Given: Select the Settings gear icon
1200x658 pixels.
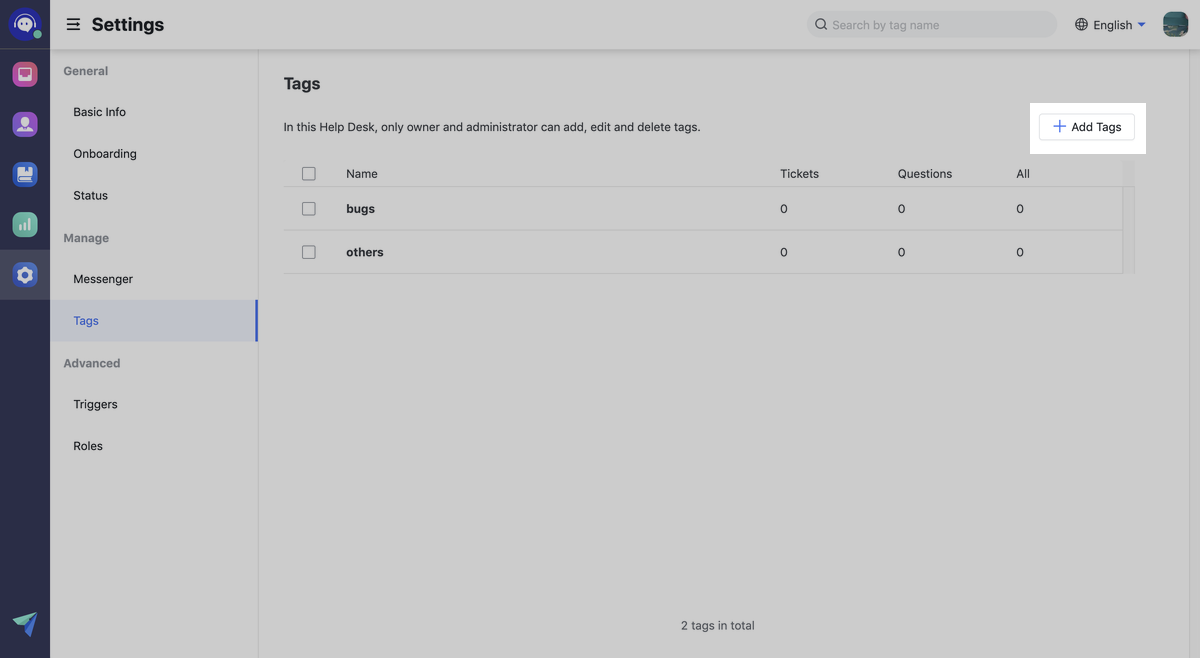Looking at the screenshot, I should click(x=24, y=274).
